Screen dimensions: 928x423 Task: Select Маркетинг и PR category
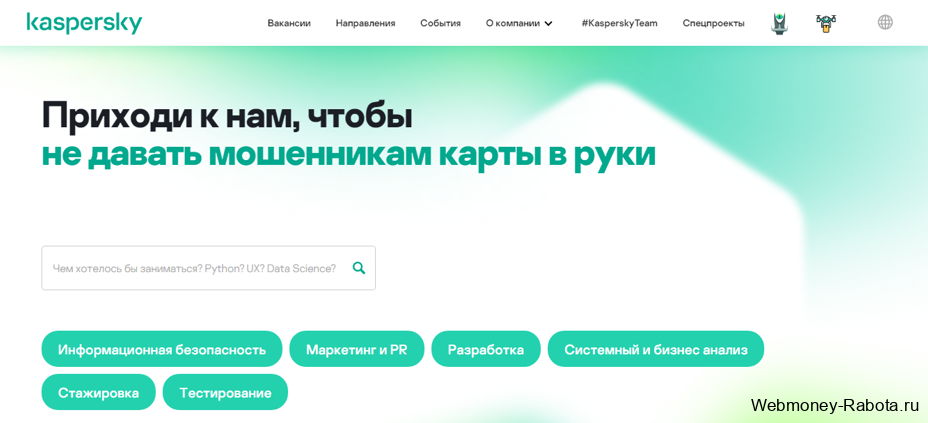click(356, 349)
